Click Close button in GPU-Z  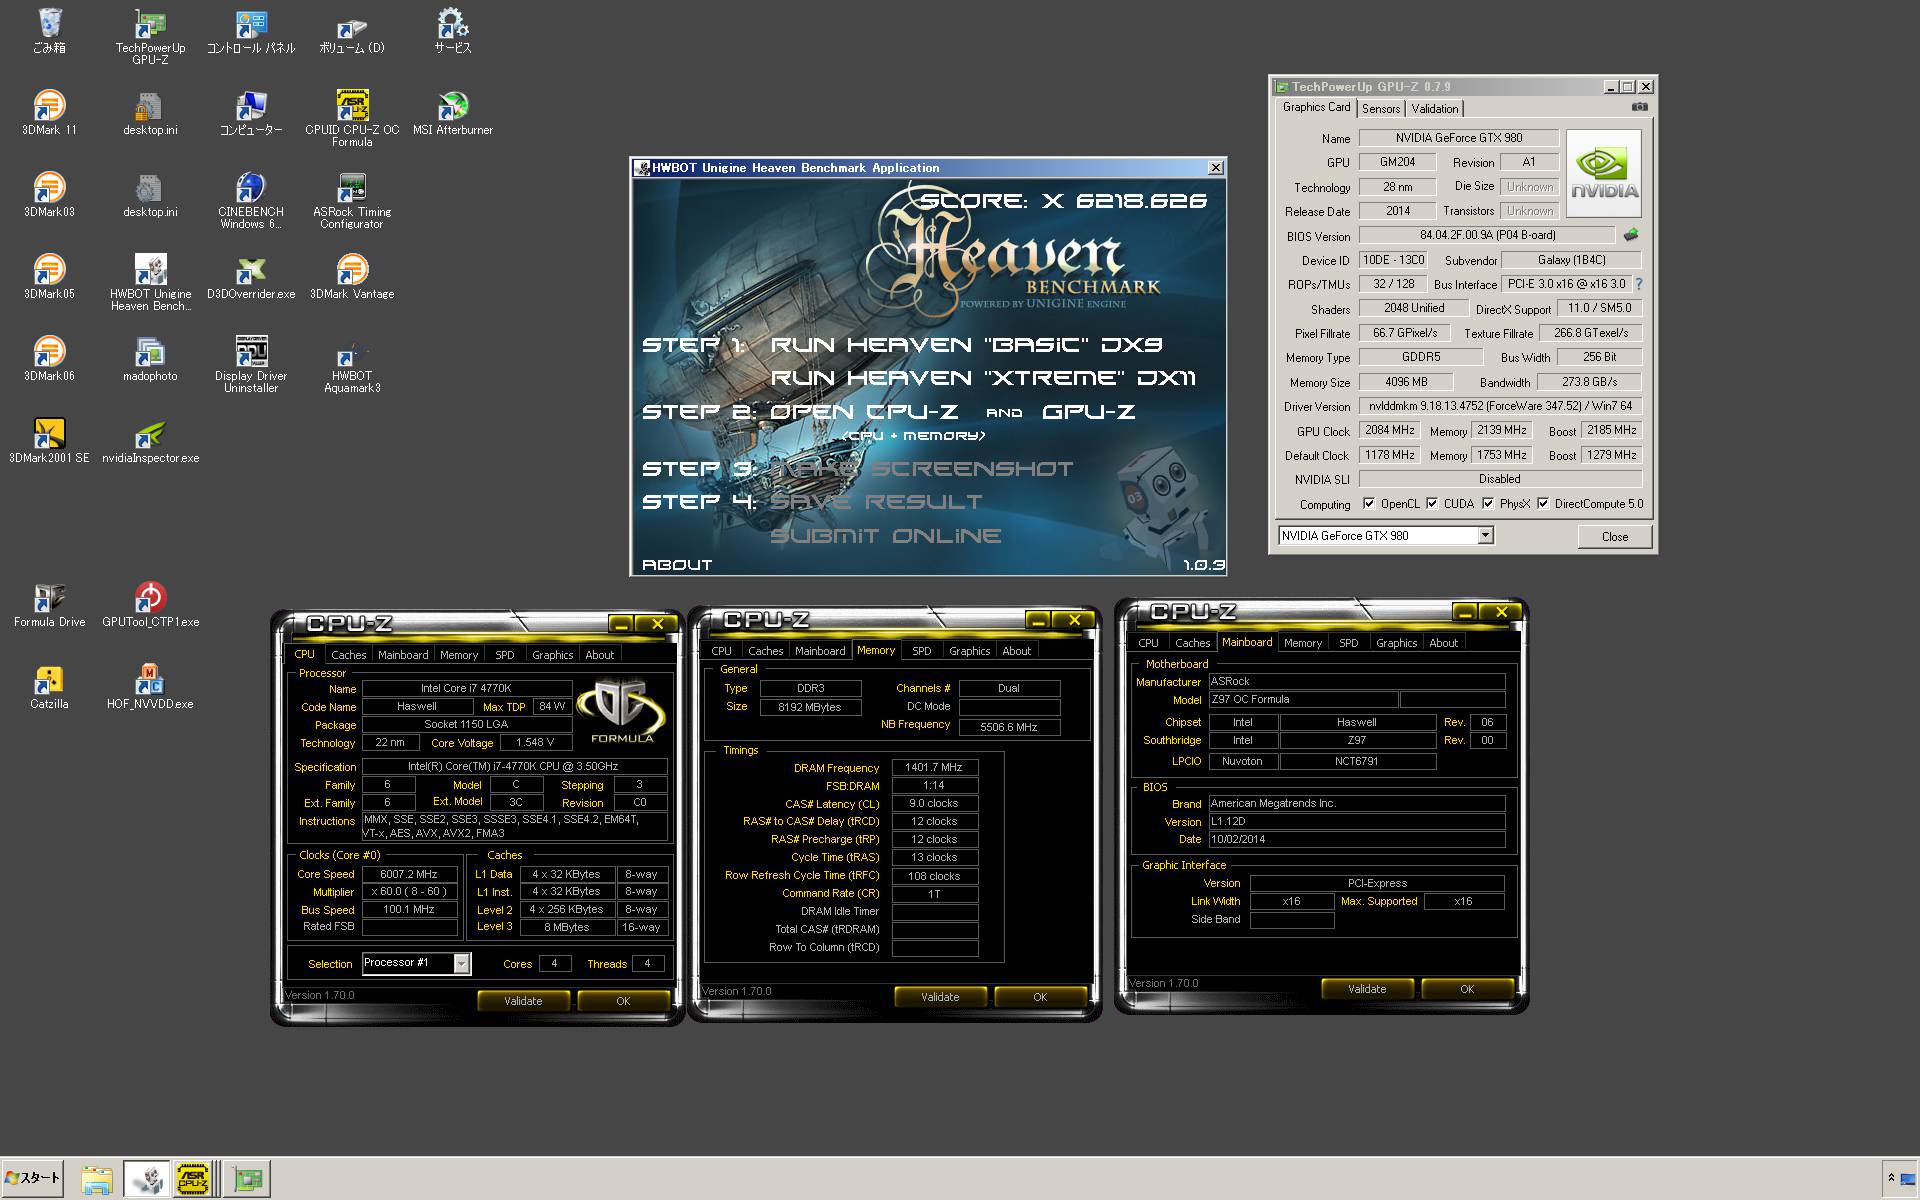tap(1615, 537)
